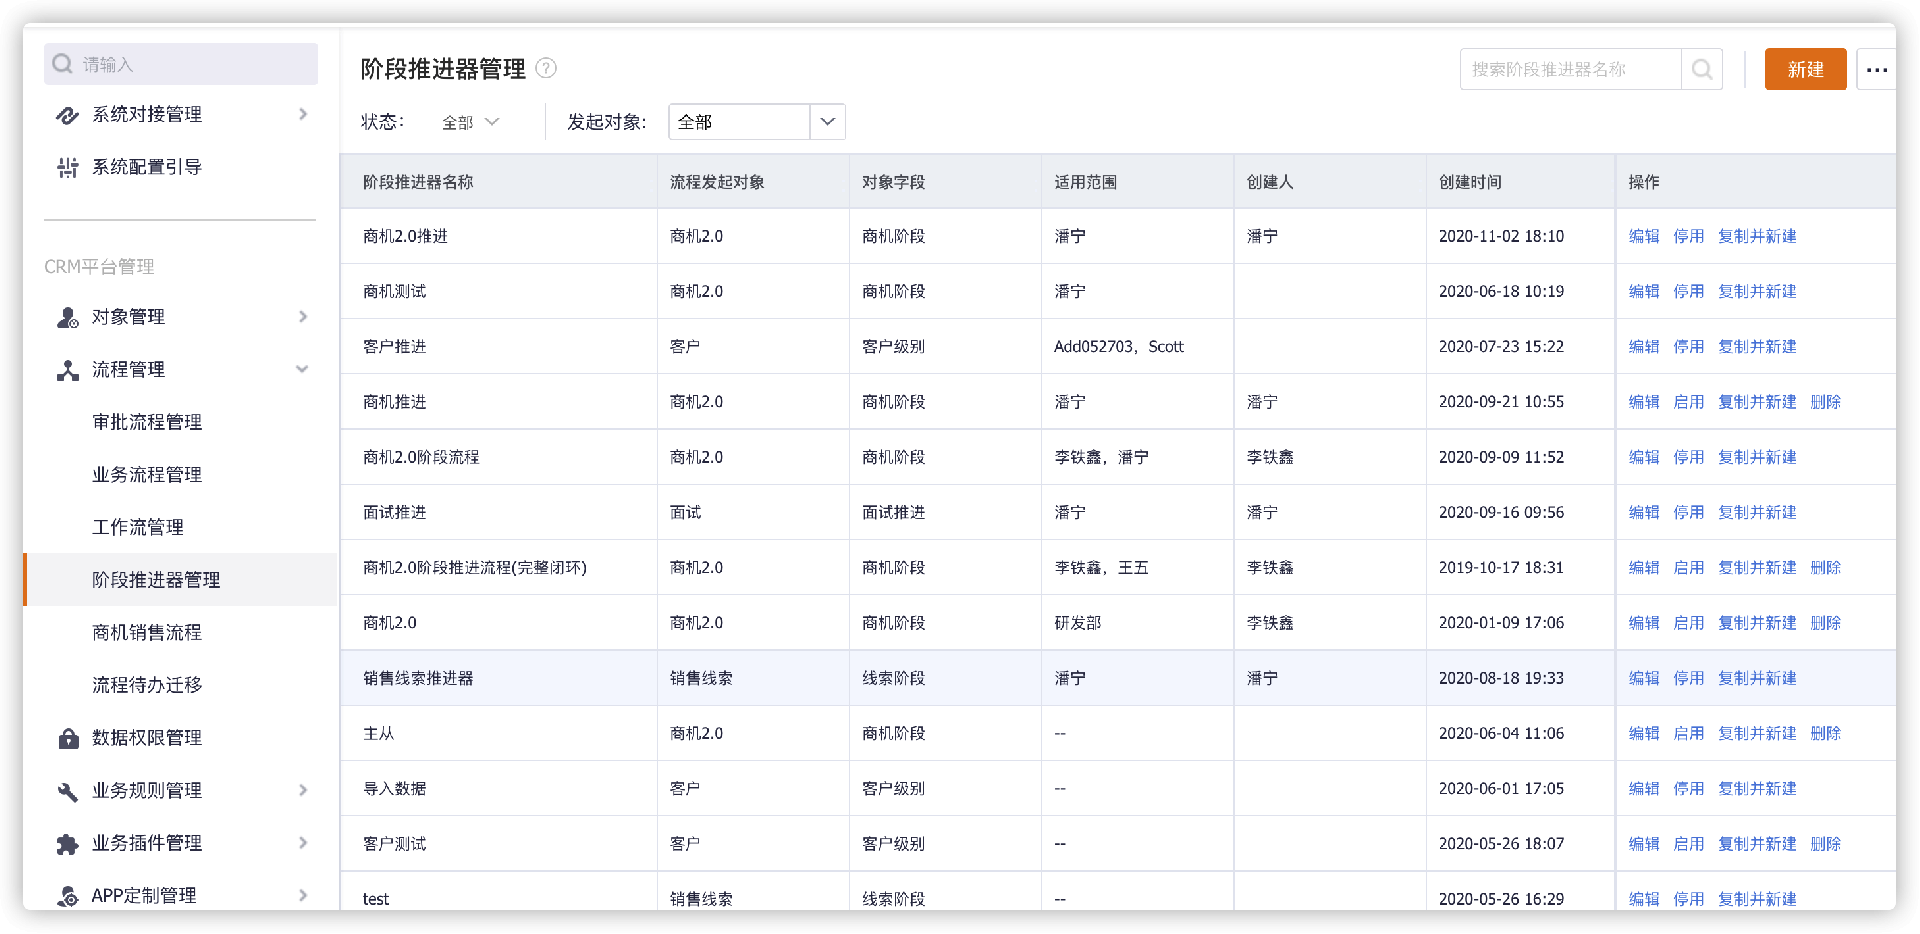The width and height of the screenshot is (1920, 934).
Task: Click the 数据权限管理 lock icon
Action: (x=68, y=738)
